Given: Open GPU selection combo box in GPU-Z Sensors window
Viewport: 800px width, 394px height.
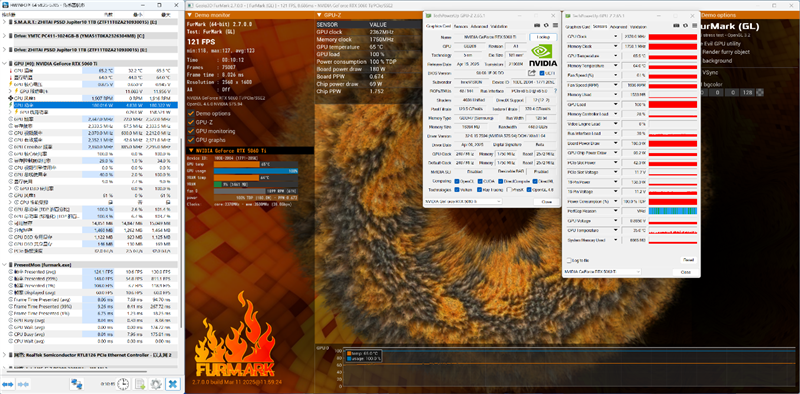Looking at the screenshot, I should pos(602,272).
